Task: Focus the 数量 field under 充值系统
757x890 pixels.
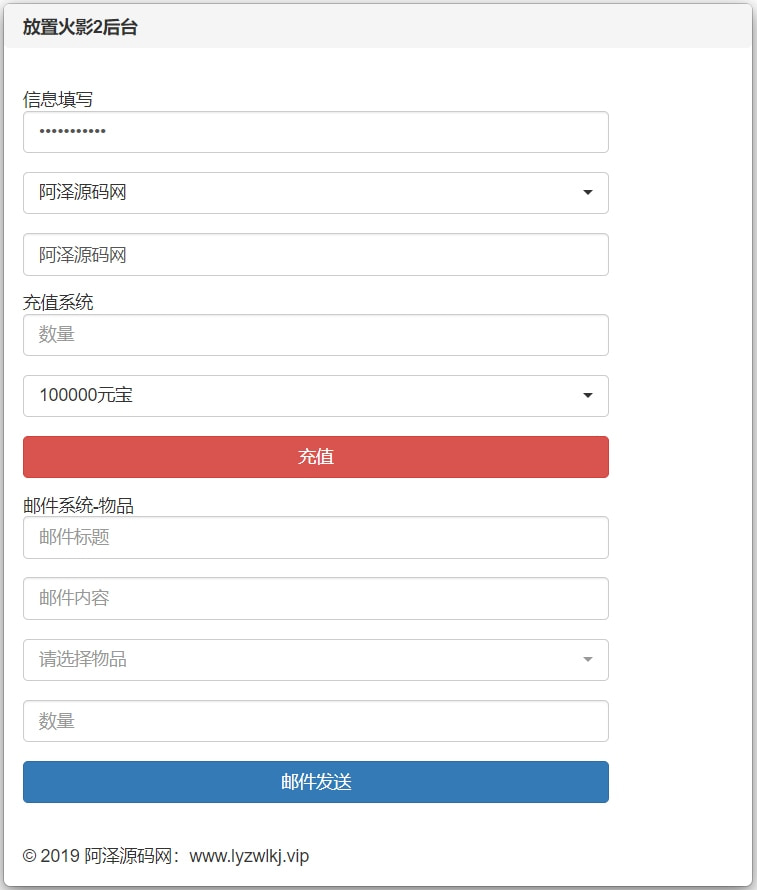Action: pos(316,335)
